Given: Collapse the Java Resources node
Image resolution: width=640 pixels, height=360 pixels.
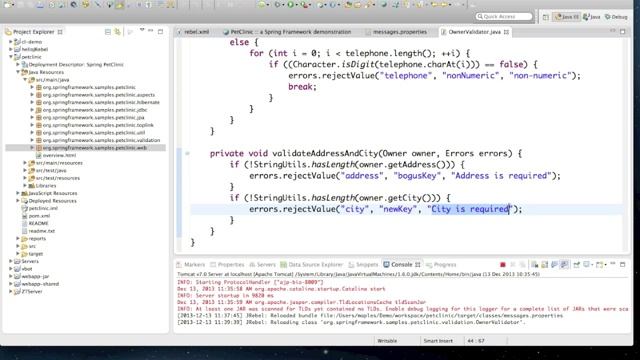Looking at the screenshot, I should [x=18, y=72].
